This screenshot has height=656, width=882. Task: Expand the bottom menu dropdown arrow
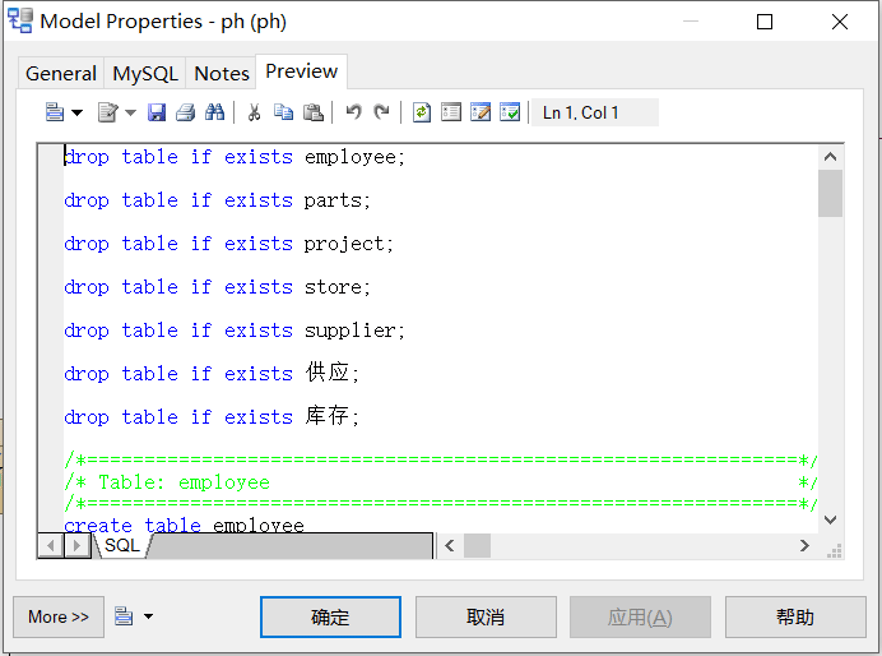point(148,617)
